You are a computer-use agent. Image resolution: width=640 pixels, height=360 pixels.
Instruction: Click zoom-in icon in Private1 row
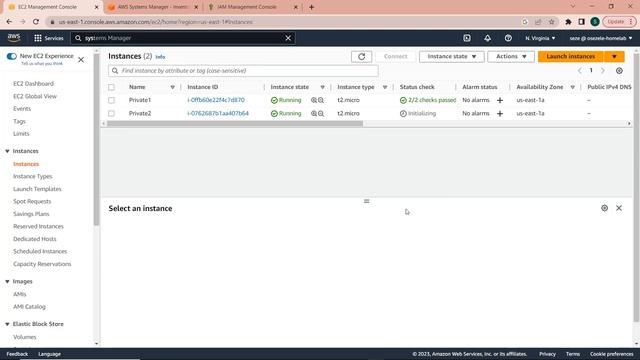coord(314,100)
